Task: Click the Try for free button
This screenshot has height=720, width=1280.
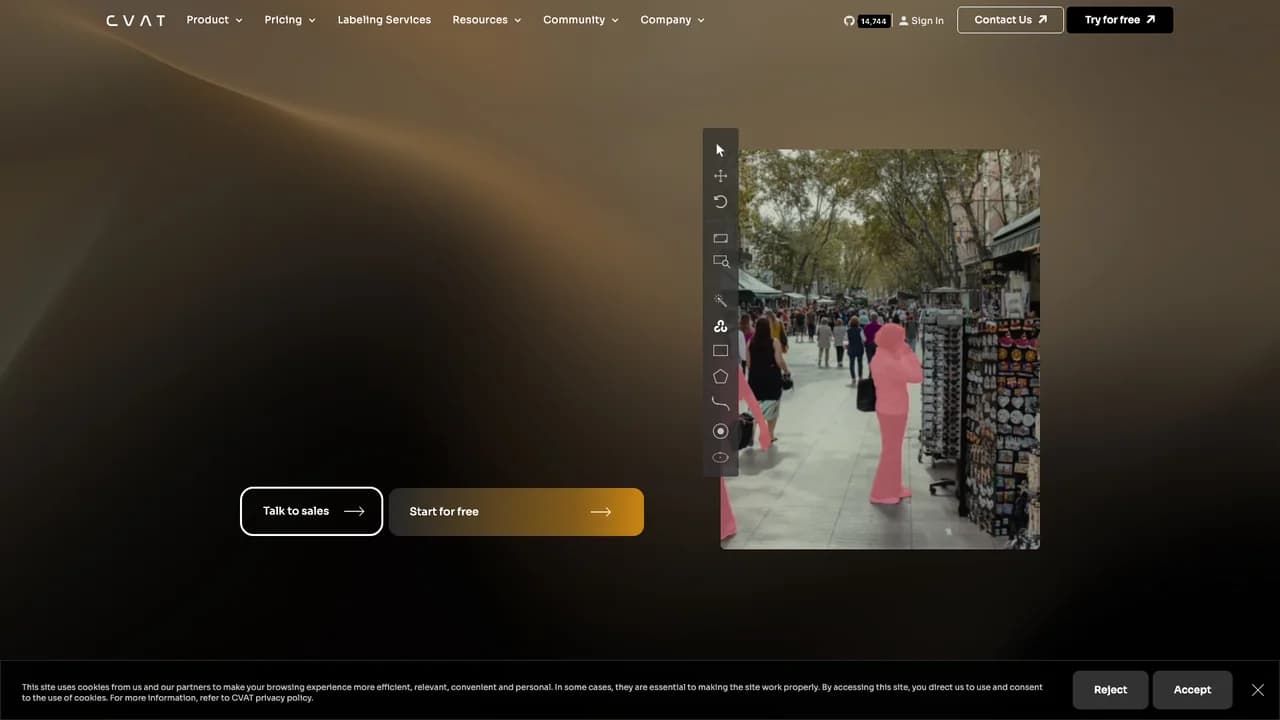Action: tap(1120, 20)
